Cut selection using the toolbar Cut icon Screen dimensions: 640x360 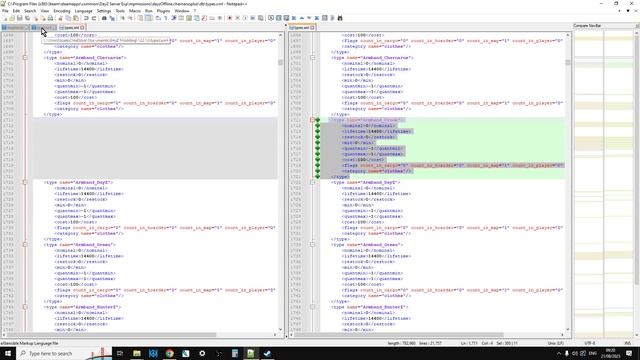60,18
